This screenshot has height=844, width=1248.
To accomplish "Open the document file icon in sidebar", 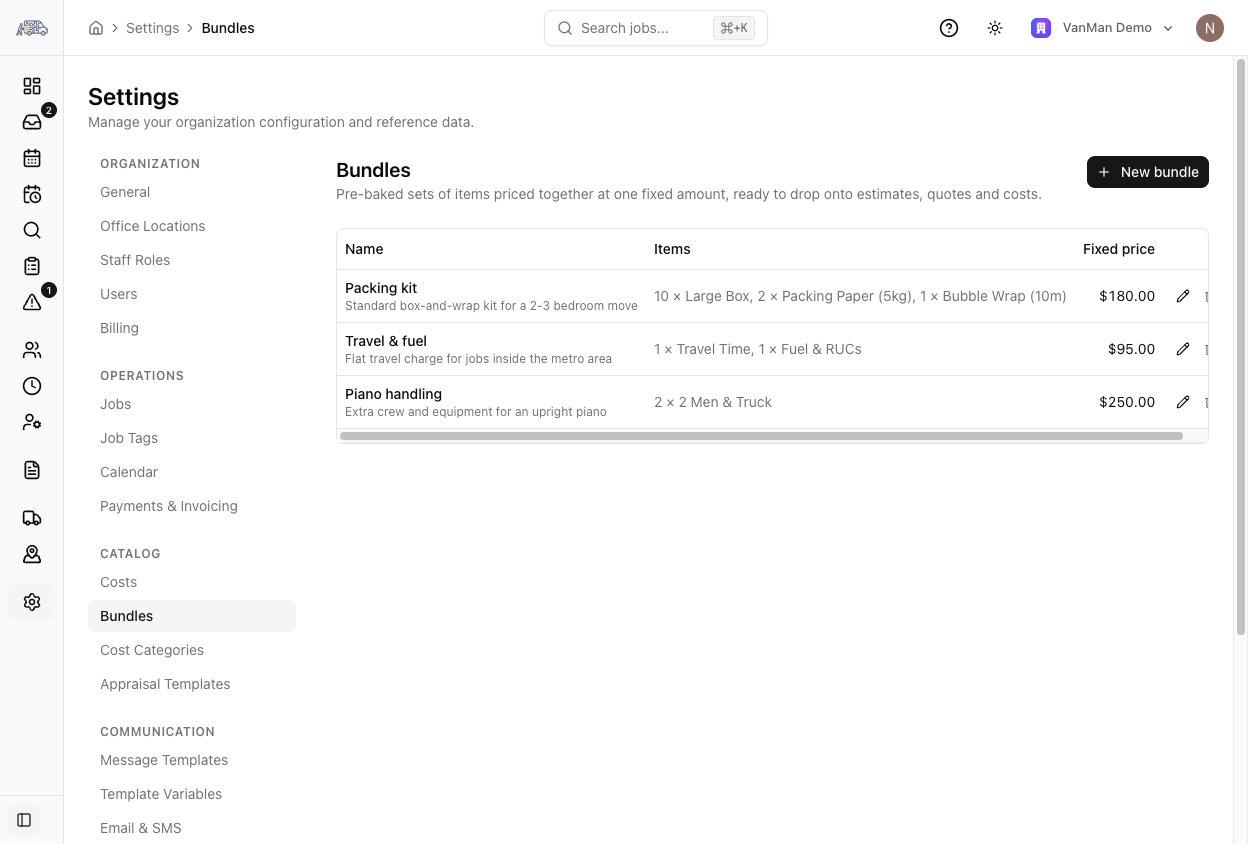I will tap(32, 470).
